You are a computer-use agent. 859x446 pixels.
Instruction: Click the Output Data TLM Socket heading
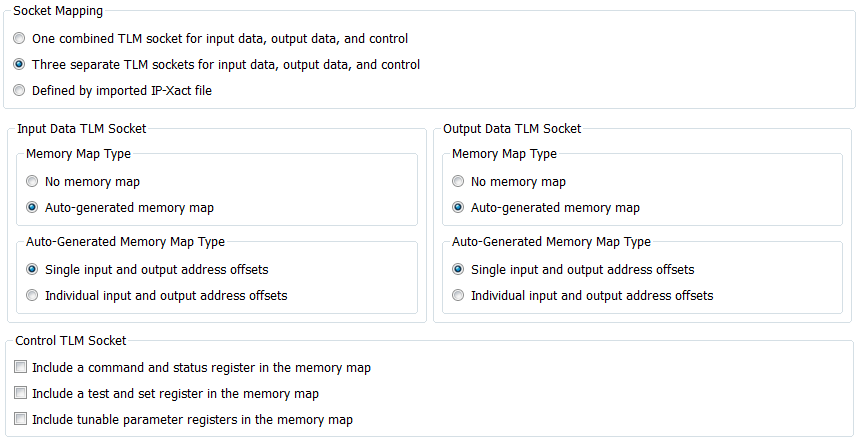click(511, 129)
